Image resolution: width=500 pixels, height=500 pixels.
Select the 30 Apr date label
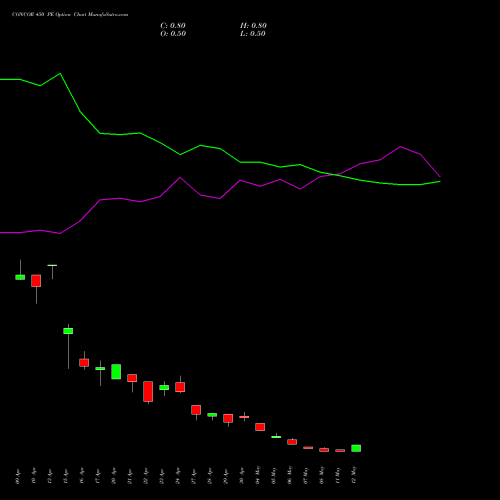coord(242,476)
